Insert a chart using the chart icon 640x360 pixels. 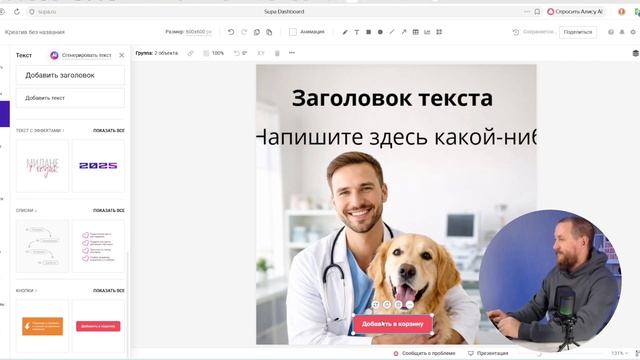[x=427, y=32]
